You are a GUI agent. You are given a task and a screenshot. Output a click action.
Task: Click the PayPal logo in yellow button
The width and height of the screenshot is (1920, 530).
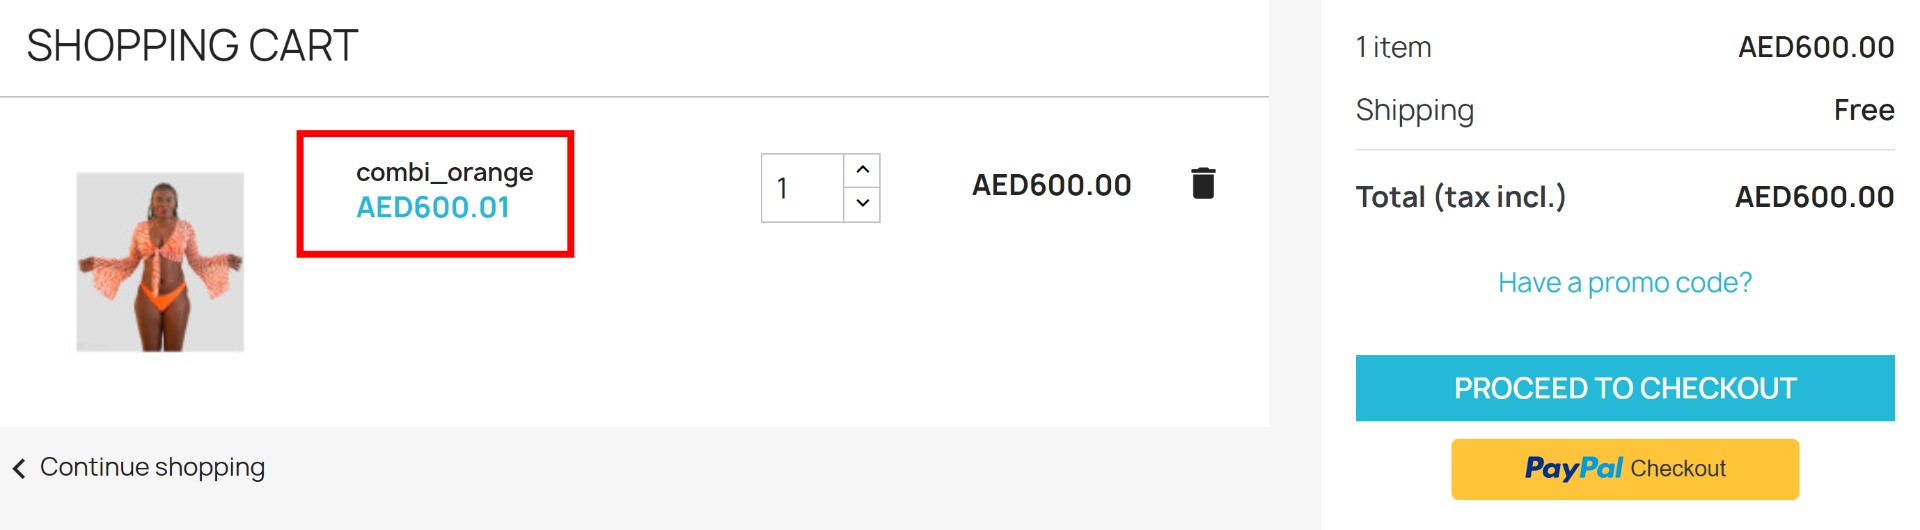pyautogui.click(x=1573, y=468)
